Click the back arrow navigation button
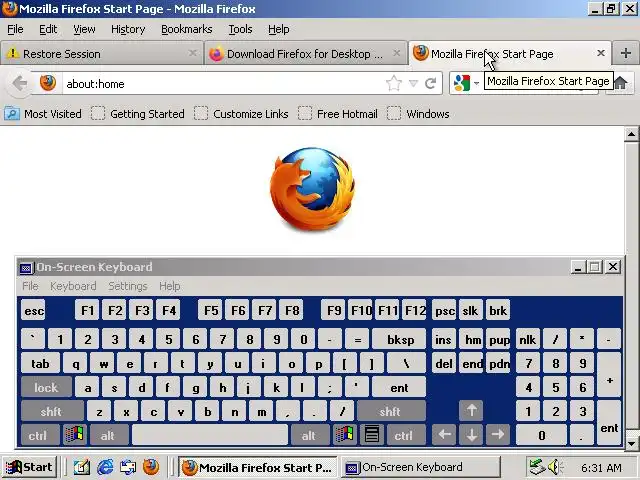Screen dimensions: 640x480 [20, 84]
